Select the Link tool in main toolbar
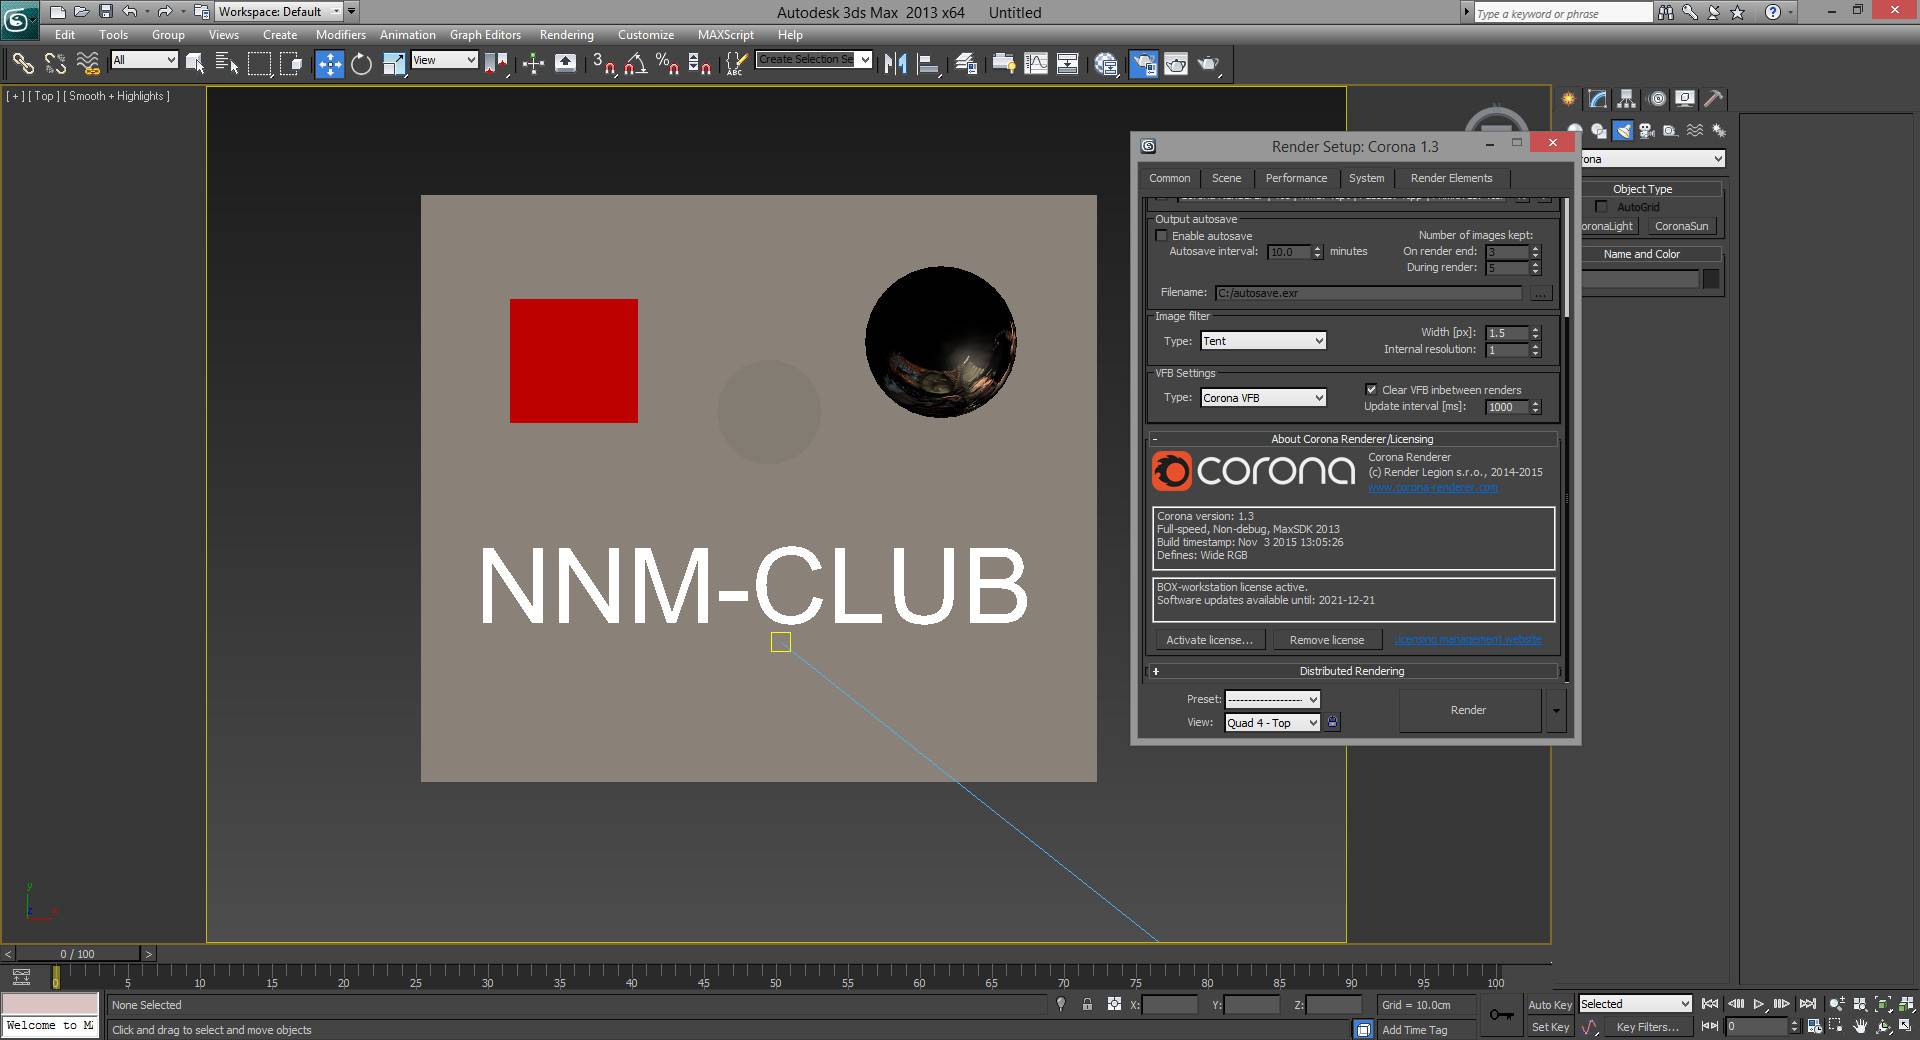Viewport: 1920px width, 1040px height. click(x=22, y=64)
